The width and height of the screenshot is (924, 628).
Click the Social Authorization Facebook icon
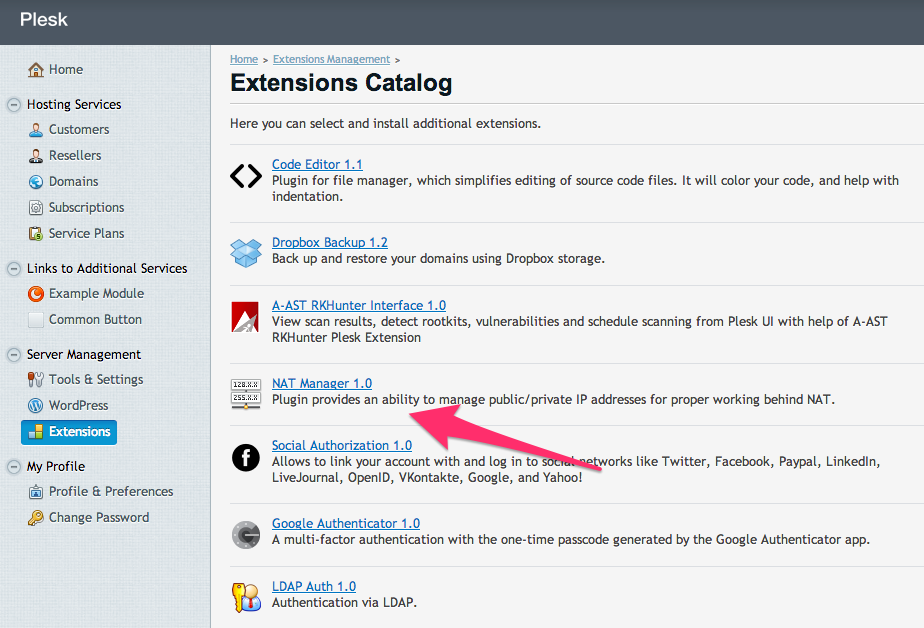pyautogui.click(x=246, y=458)
